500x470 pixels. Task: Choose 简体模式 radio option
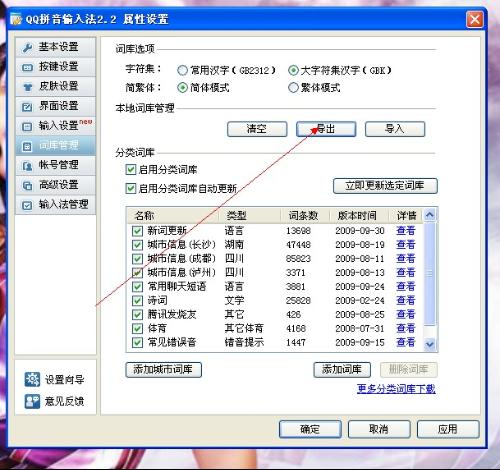pos(182,88)
